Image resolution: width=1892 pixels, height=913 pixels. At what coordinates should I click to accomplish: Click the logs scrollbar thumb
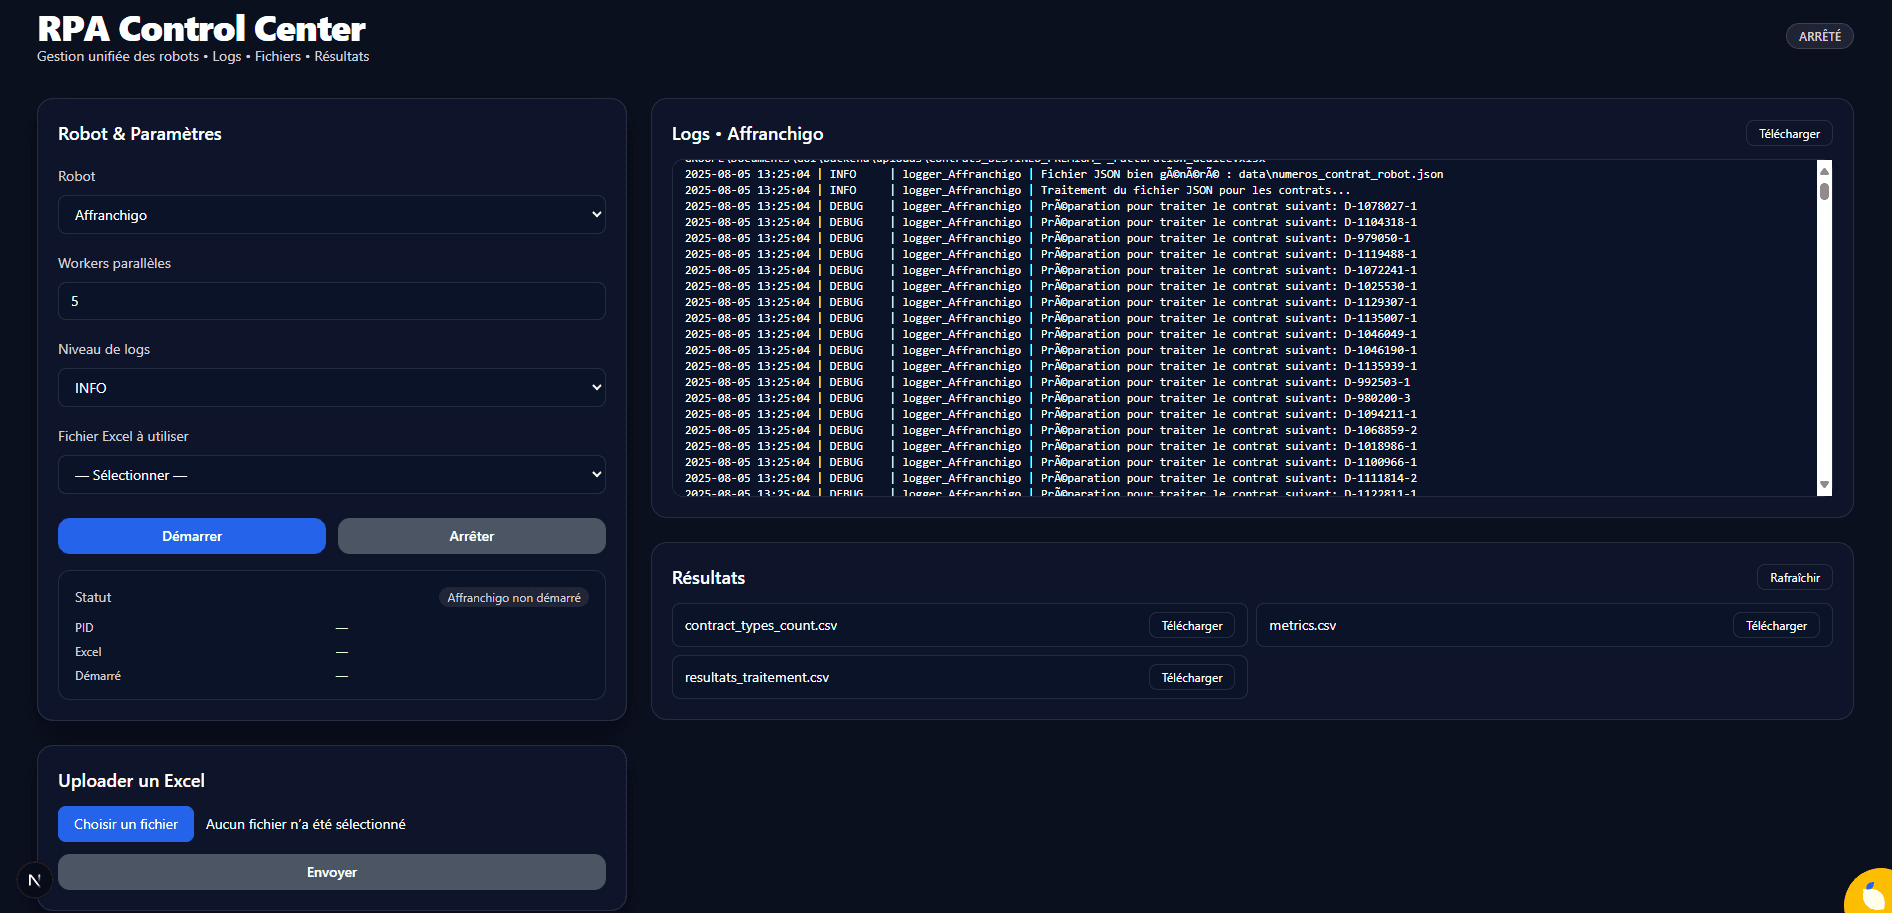click(1824, 191)
